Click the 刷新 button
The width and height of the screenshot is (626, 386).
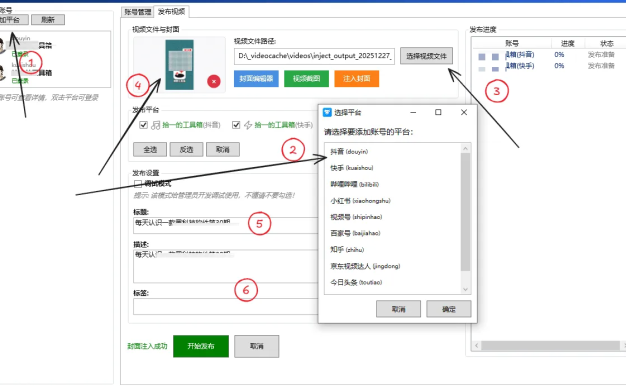tap(48, 20)
